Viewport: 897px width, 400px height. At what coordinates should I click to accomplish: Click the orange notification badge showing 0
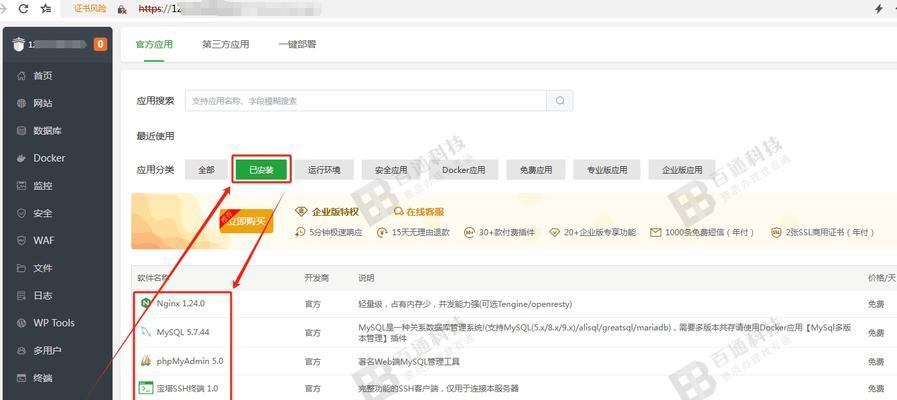tap(100, 44)
